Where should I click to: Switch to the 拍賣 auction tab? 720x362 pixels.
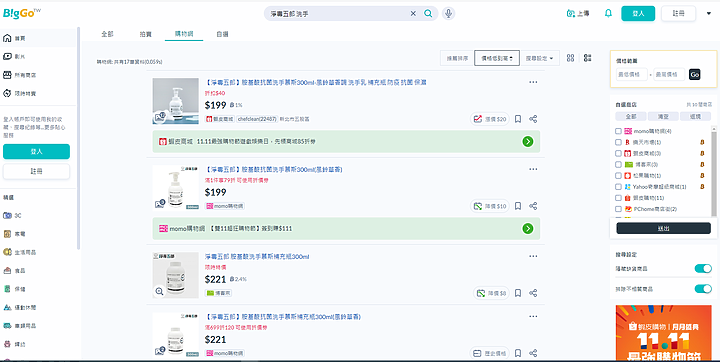pyautogui.click(x=146, y=34)
